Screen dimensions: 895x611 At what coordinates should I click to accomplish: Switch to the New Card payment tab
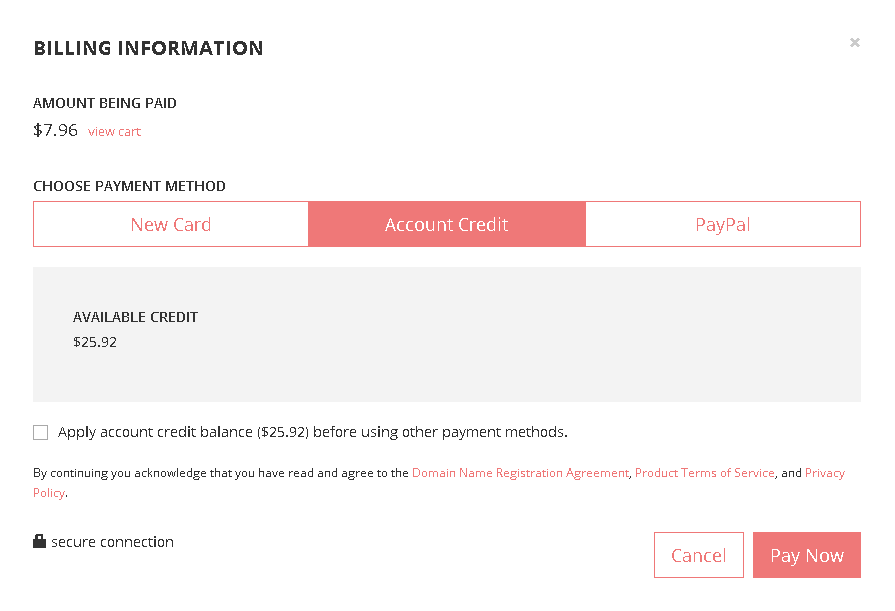point(171,224)
